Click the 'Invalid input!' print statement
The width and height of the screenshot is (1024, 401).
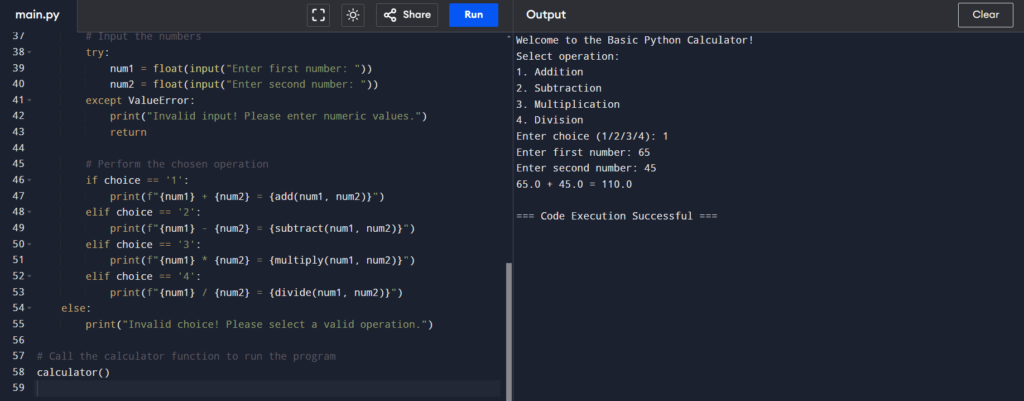click(x=268, y=116)
